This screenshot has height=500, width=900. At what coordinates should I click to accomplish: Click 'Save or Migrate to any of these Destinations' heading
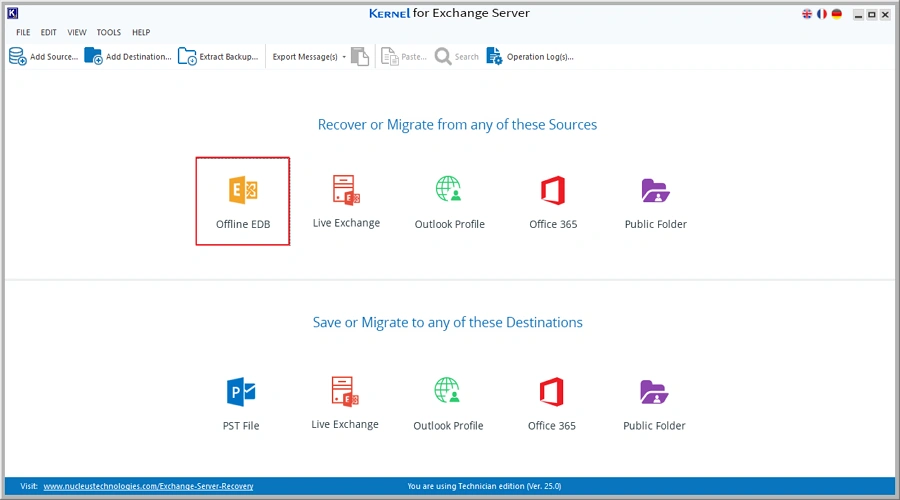click(448, 323)
